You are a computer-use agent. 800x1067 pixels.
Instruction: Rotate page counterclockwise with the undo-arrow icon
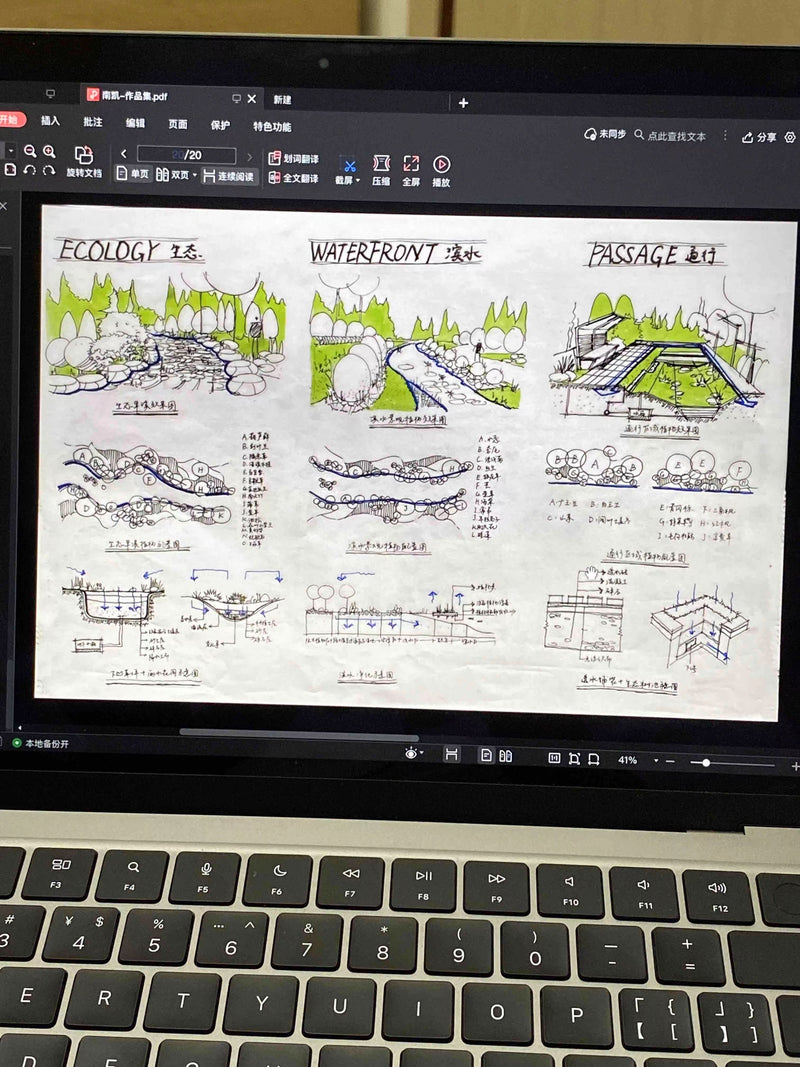click(x=29, y=170)
